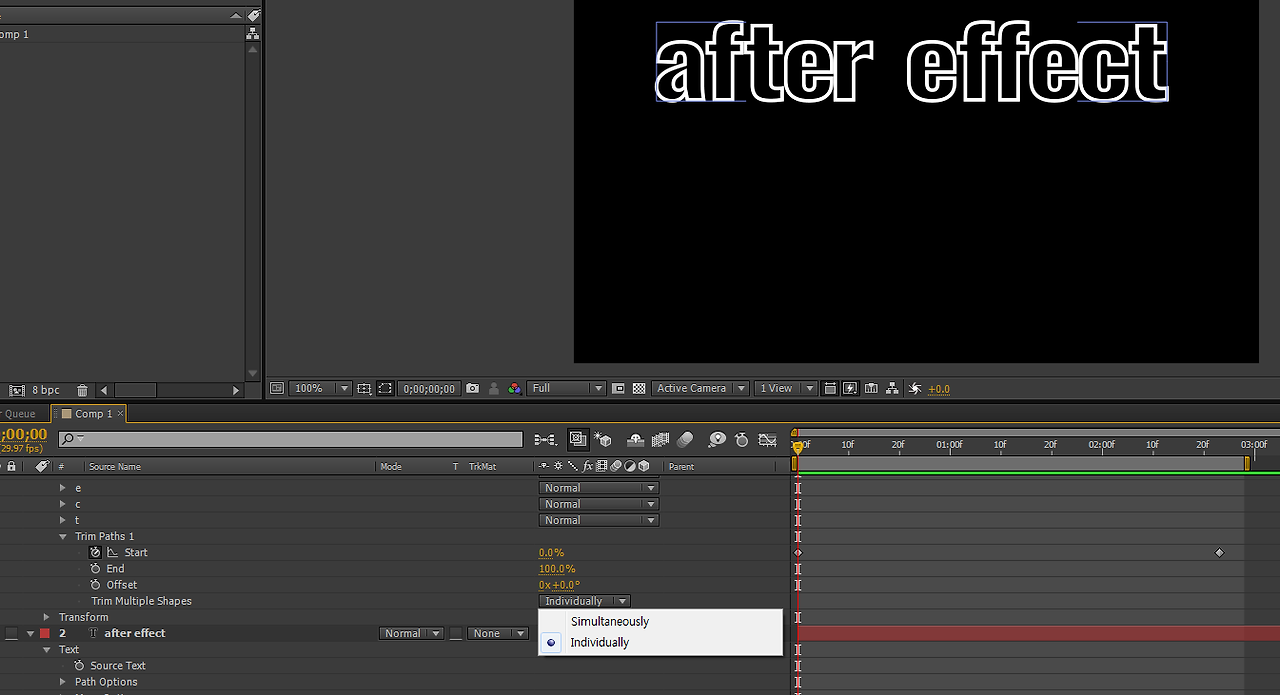Switch to Render Queue tab
Viewport: 1280px width, 695px height.
(x=18, y=414)
